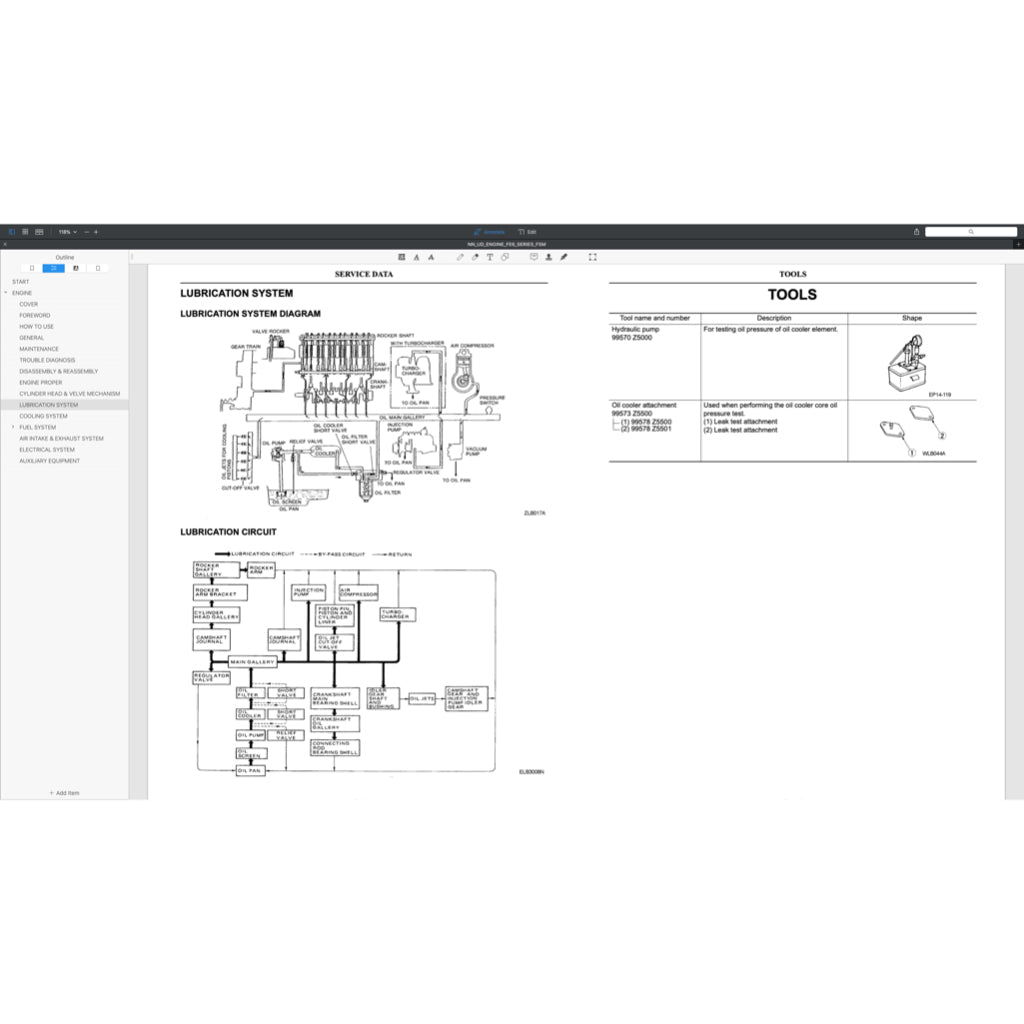Viewport: 1024px width, 1024px height.
Task: Select the stamp tool
Action: coord(549,257)
